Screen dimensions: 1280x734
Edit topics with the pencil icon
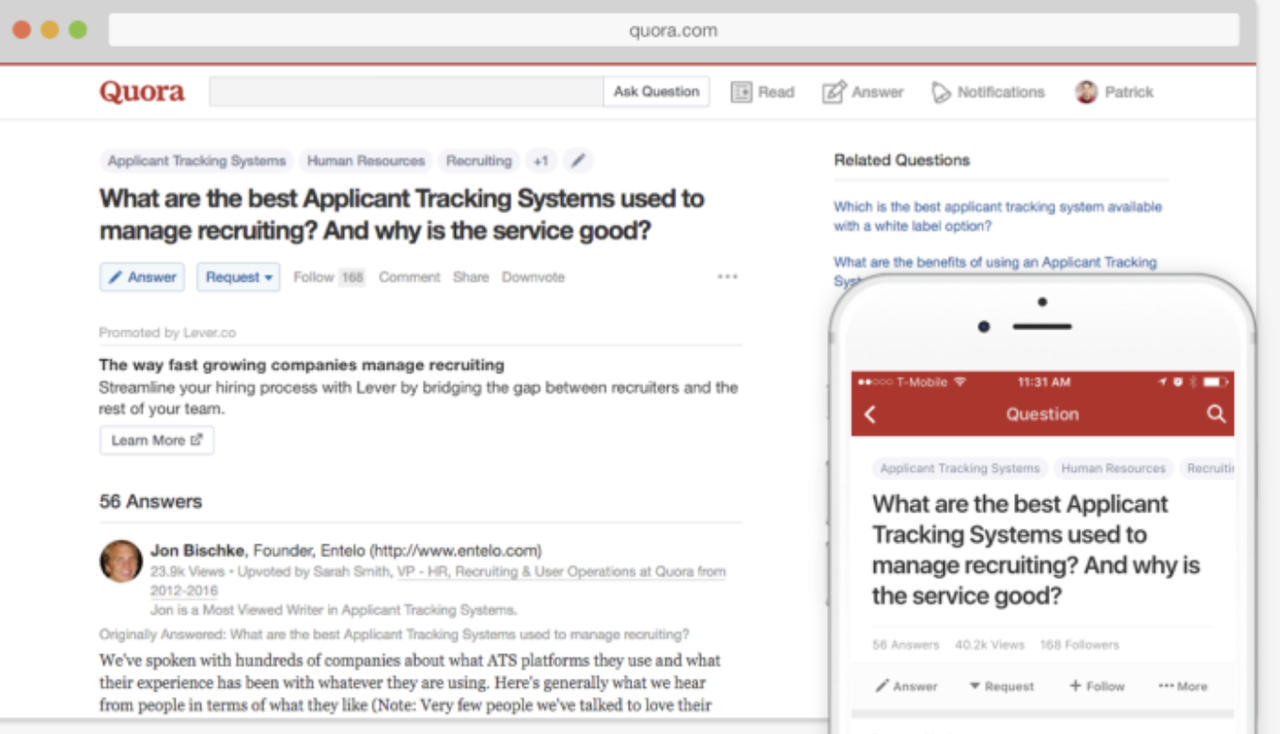578,160
